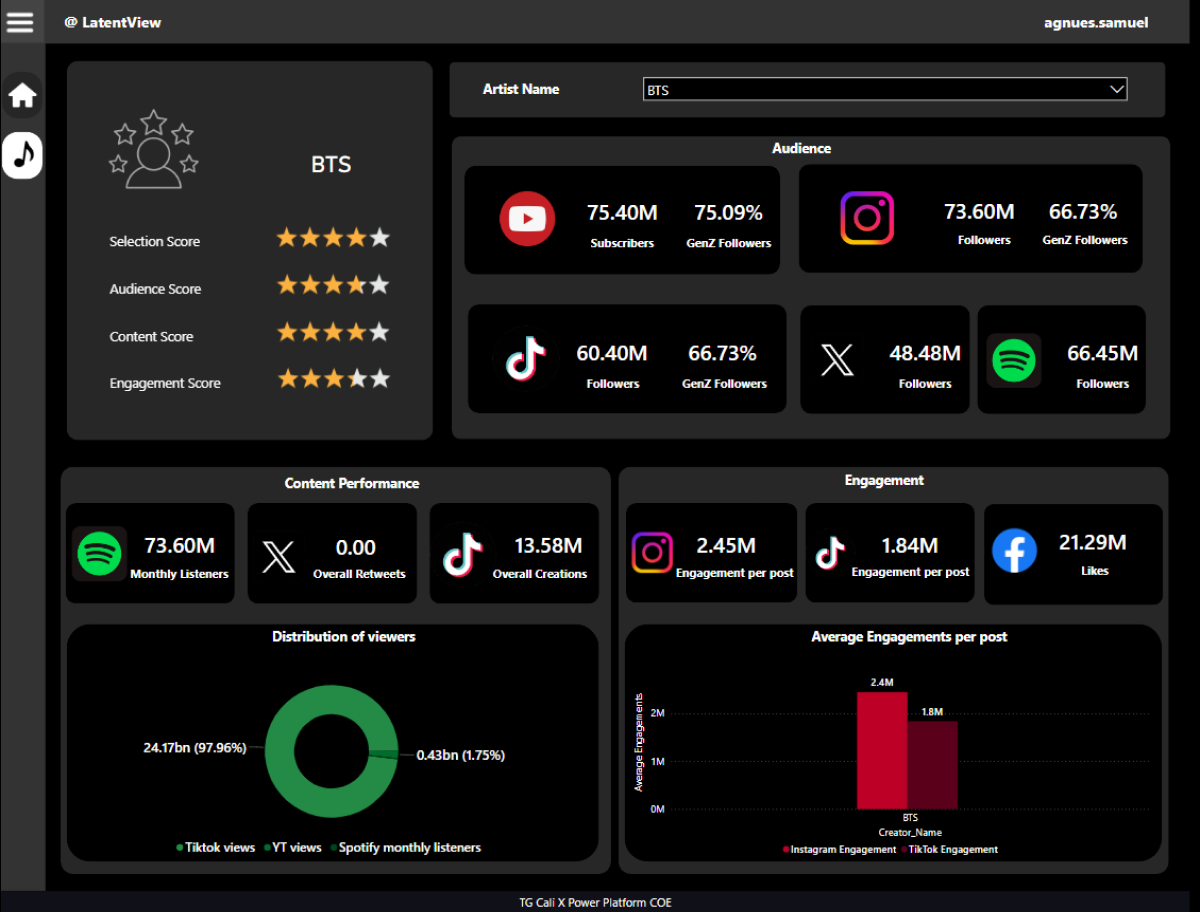The height and width of the screenshot is (912, 1200).
Task: Click the Facebook icon beside Likes
Action: 1014,551
